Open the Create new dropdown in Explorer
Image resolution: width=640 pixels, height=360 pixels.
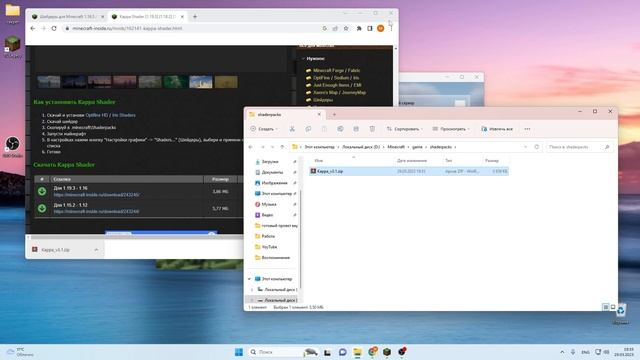click(x=264, y=129)
